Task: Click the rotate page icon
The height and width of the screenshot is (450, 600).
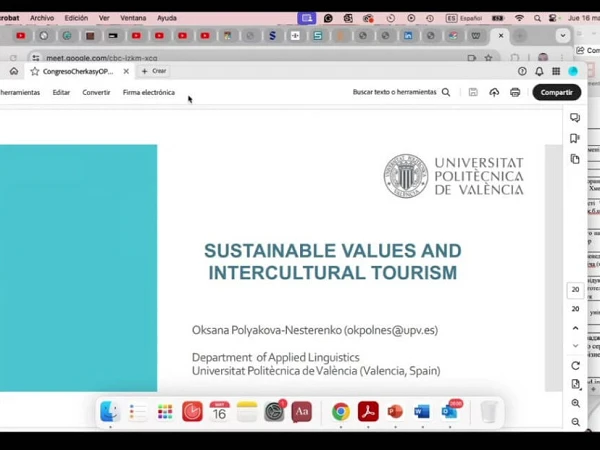Action: coord(575,365)
